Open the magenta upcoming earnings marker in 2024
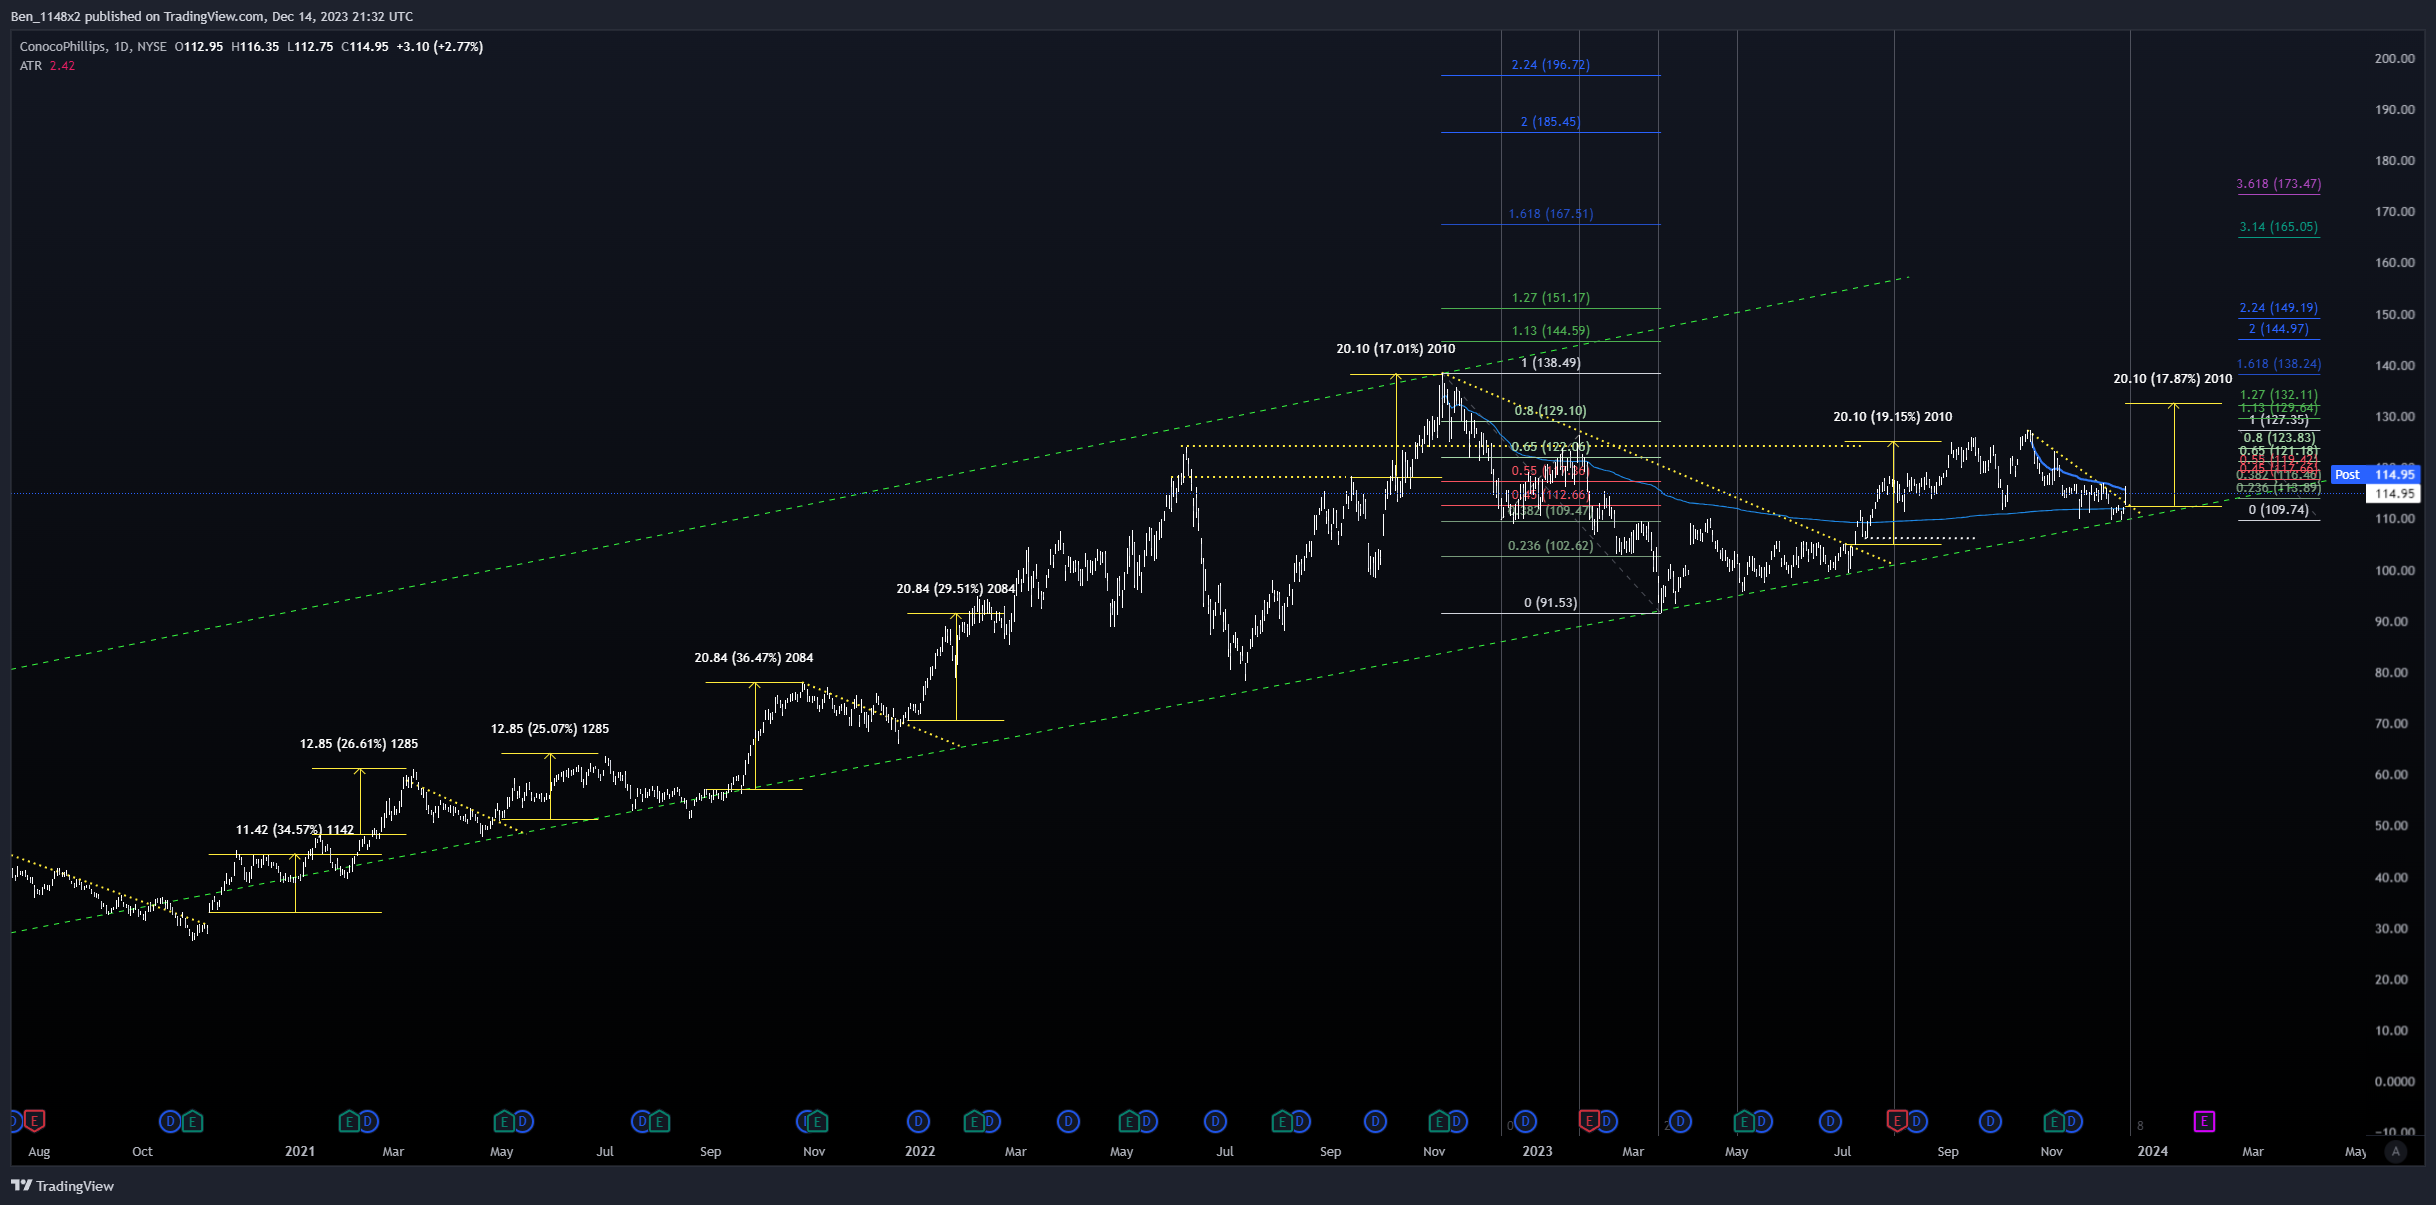2436x1205 pixels. (x=2205, y=1121)
